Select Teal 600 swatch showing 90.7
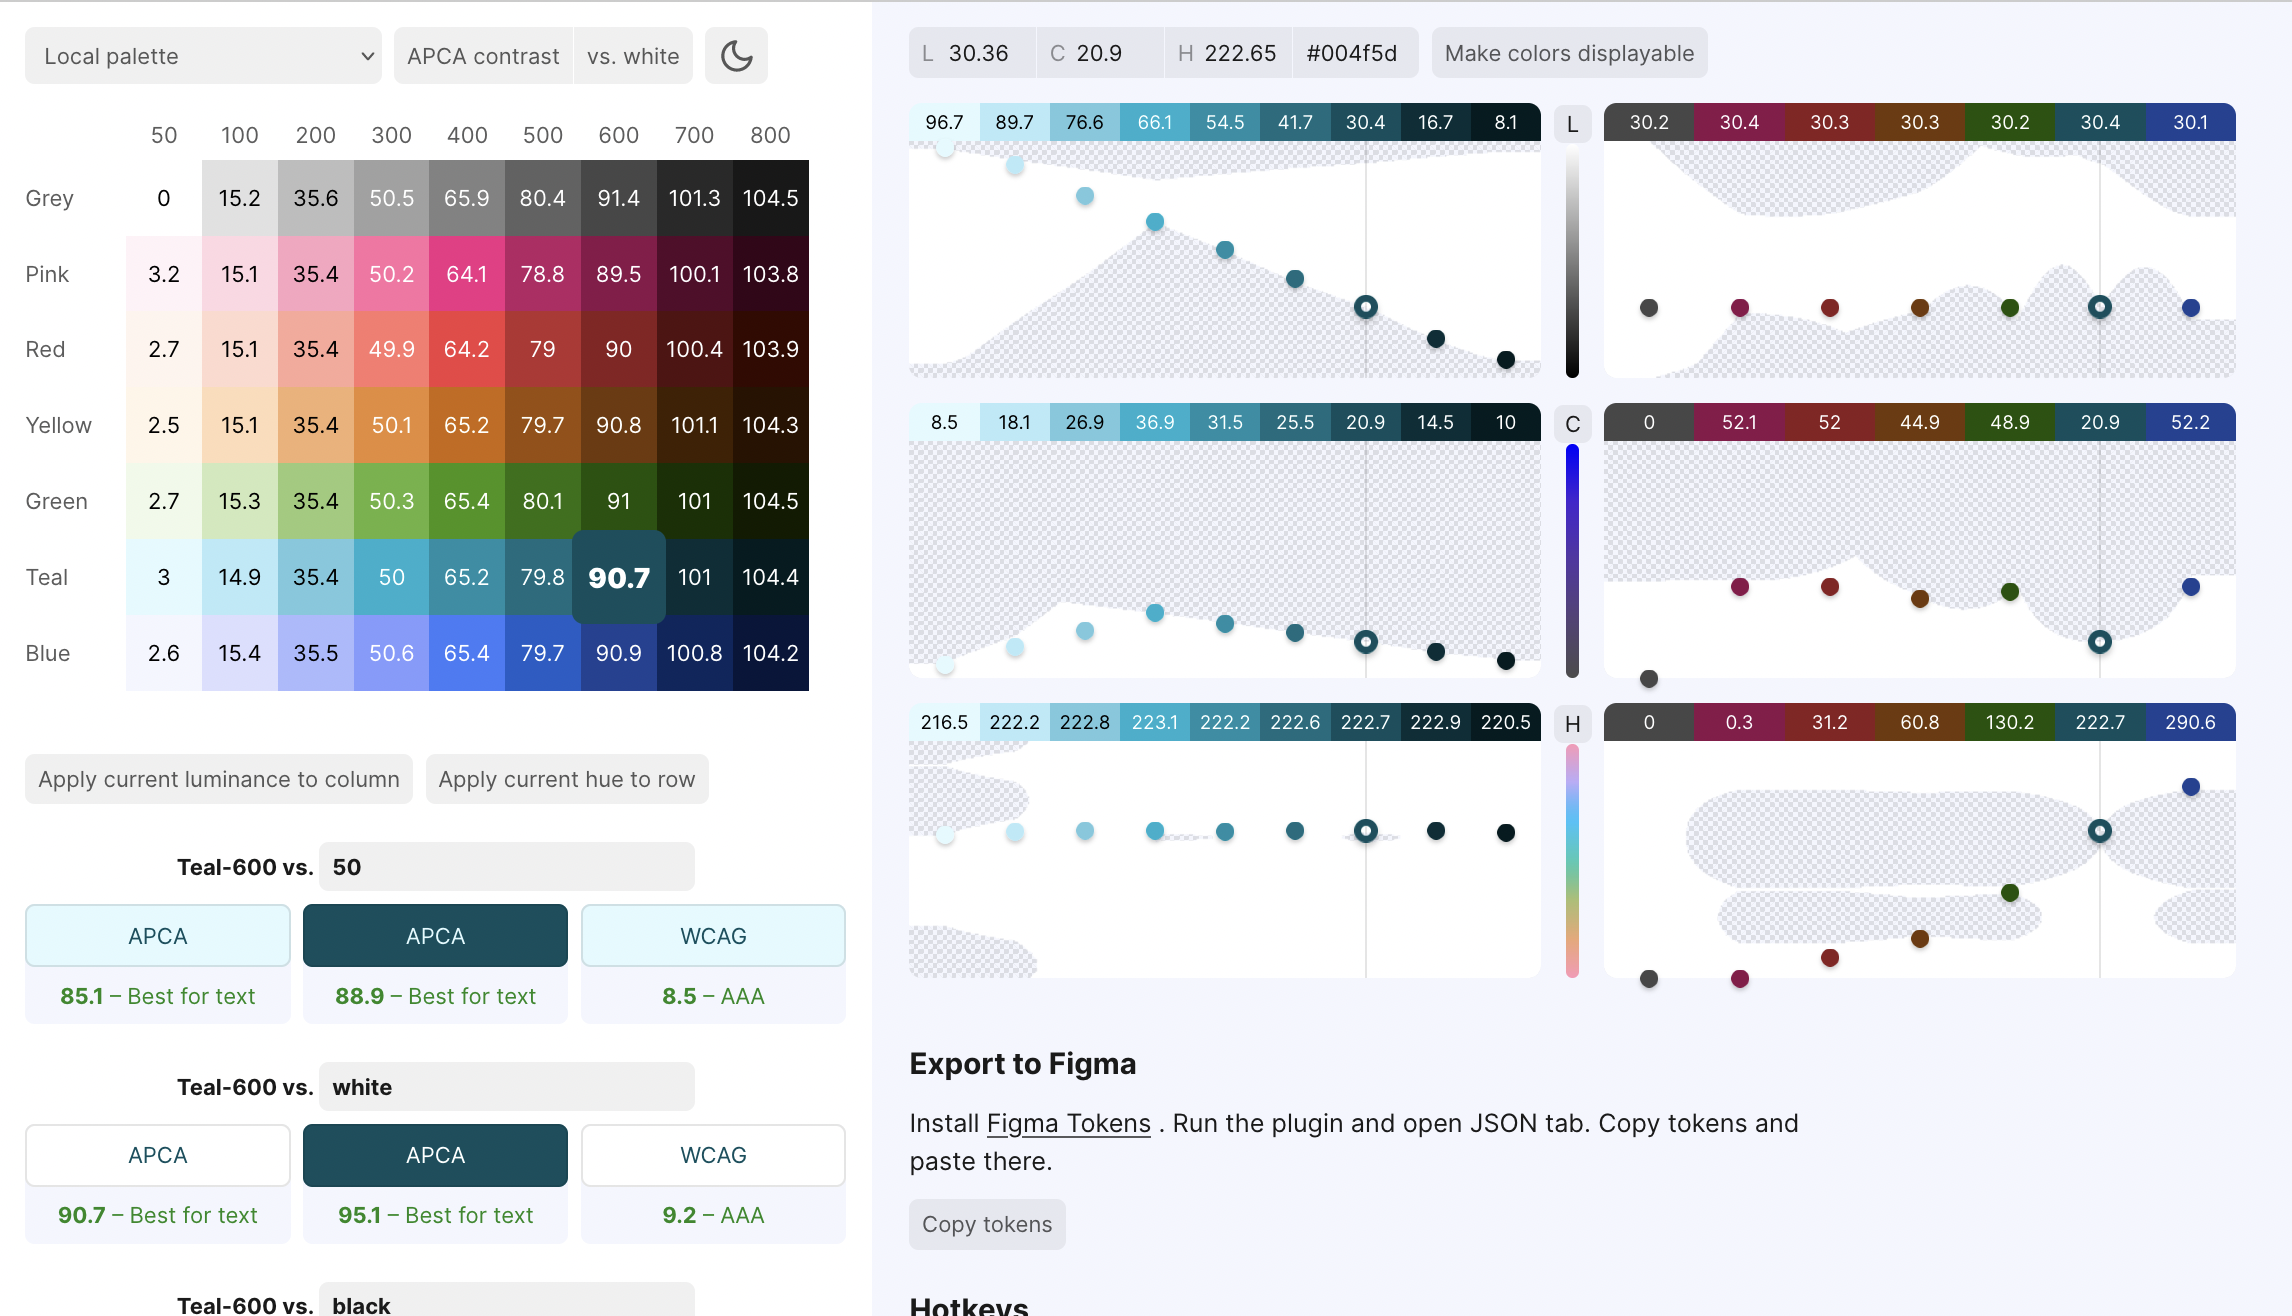The height and width of the screenshot is (1316, 2292). pos(618,577)
